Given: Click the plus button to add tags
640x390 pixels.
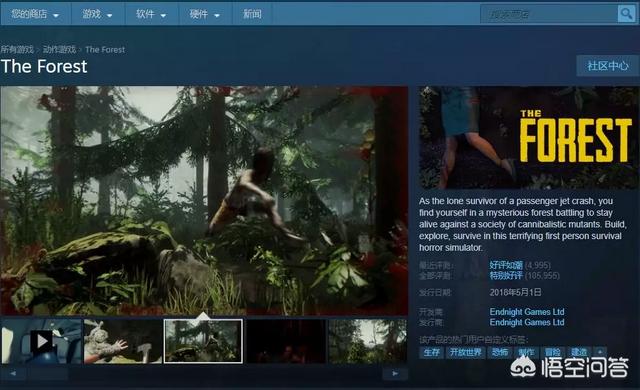Looking at the screenshot, I should (600, 352).
